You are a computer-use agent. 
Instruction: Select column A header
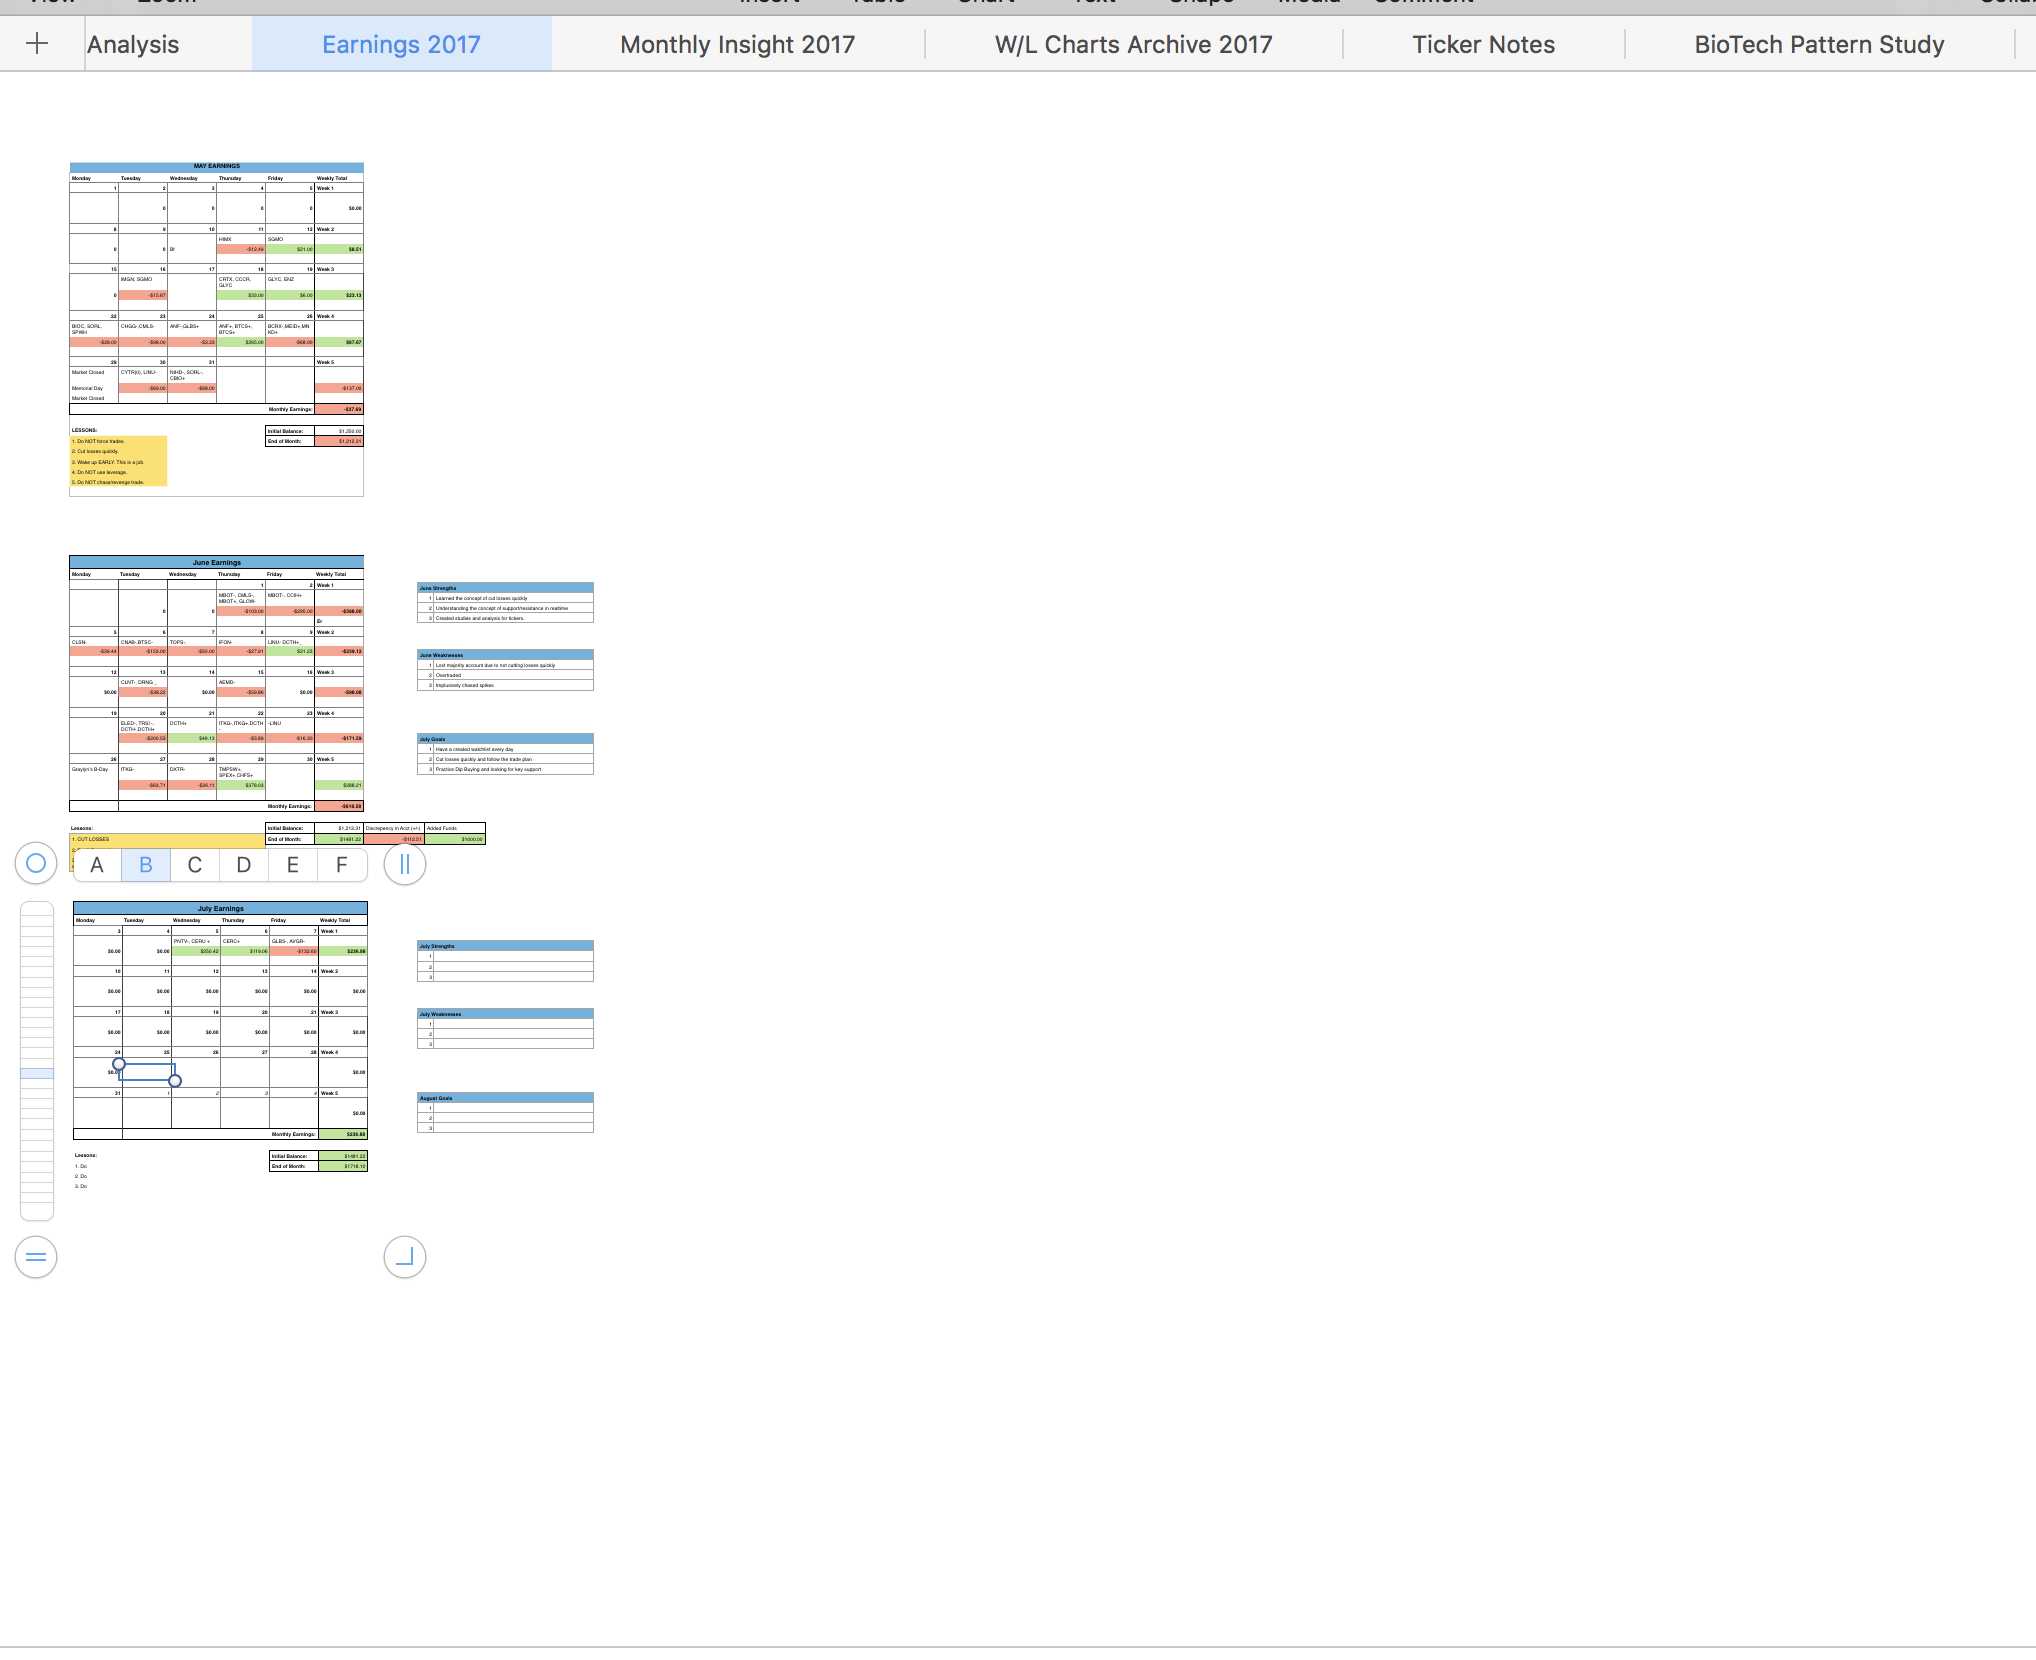click(97, 865)
